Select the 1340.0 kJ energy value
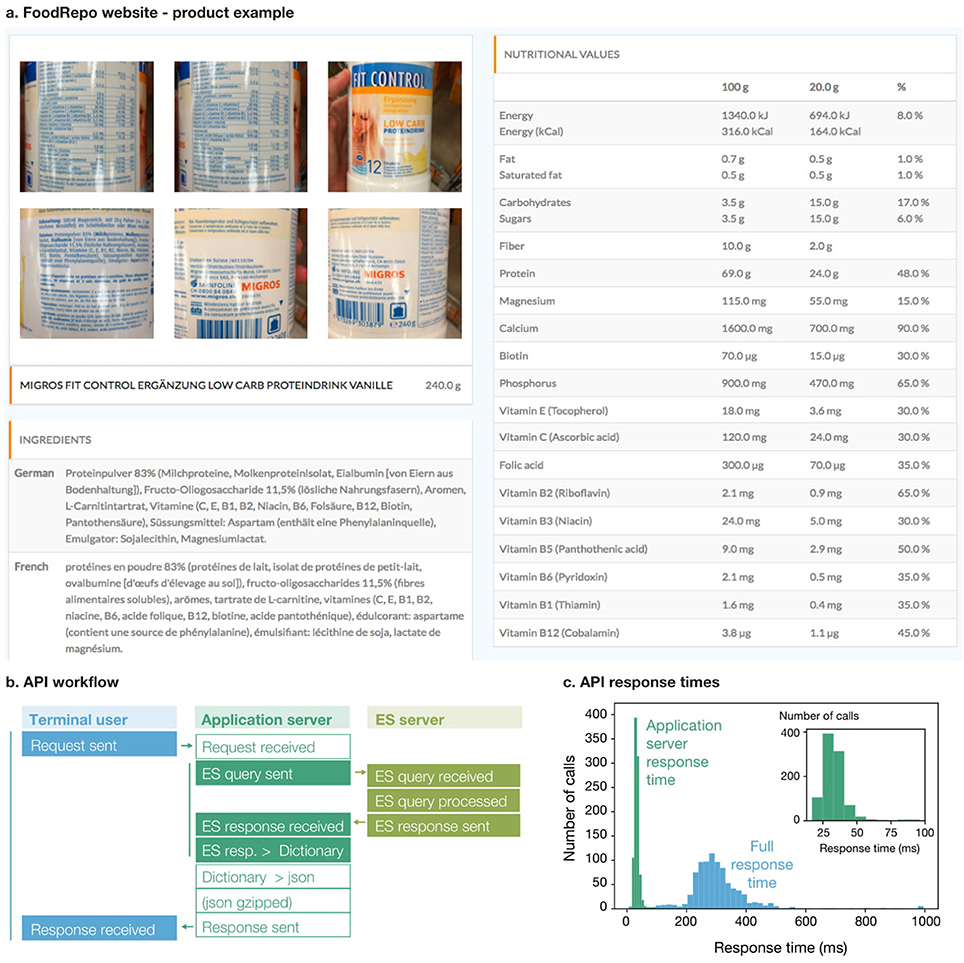The height and width of the screenshot is (963, 964). click(745, 115)
